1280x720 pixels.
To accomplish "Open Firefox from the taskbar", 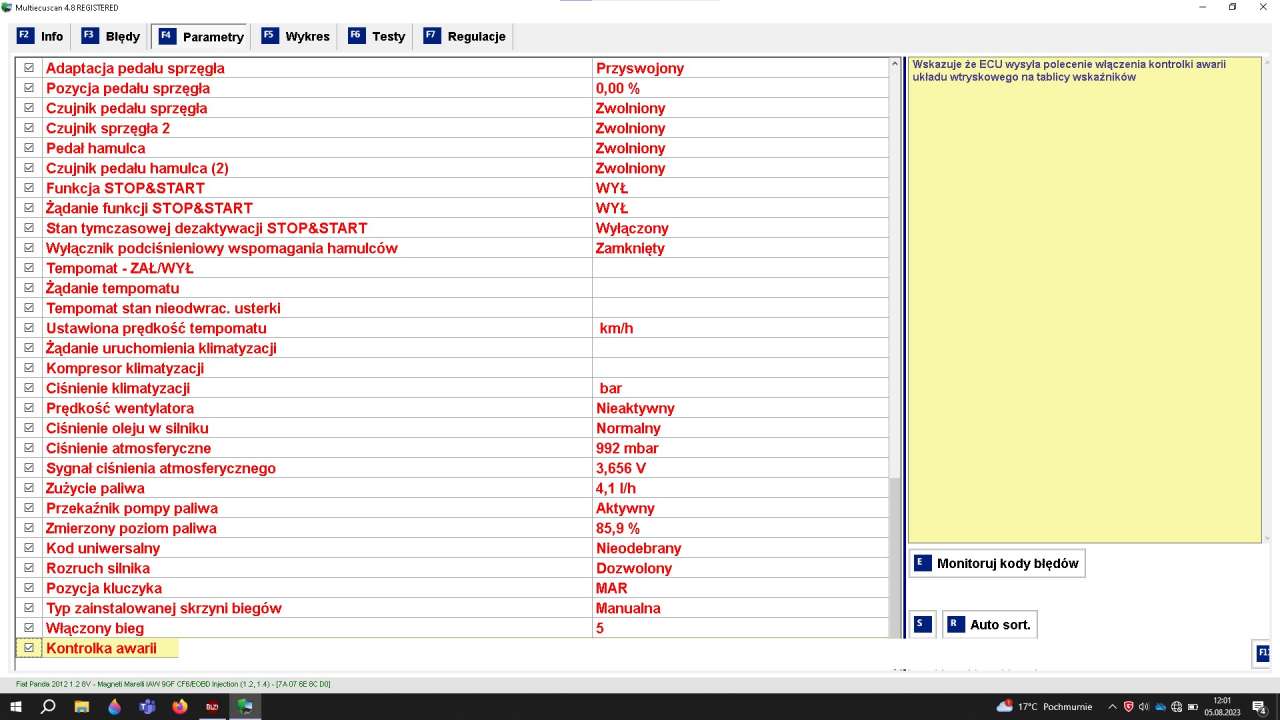I will [x=180, y=706].
